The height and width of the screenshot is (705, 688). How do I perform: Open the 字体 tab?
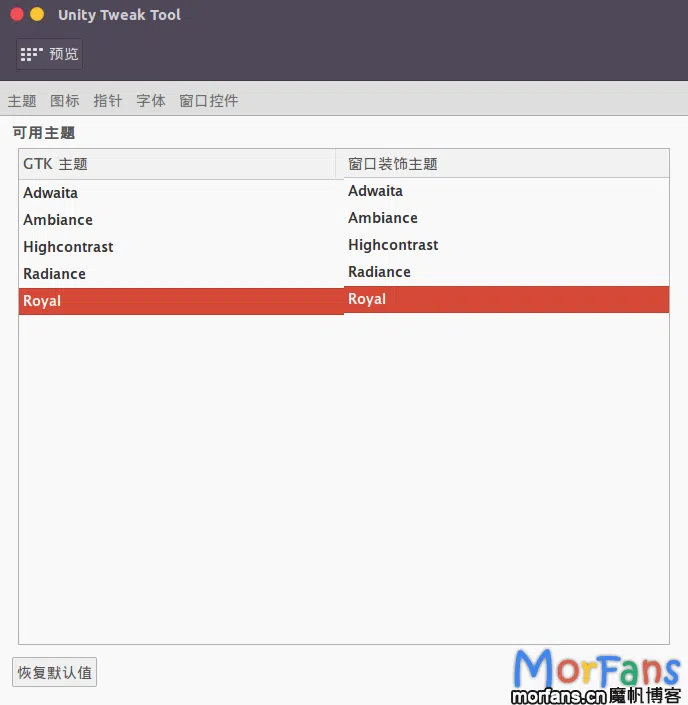click(x=151, y=101)
